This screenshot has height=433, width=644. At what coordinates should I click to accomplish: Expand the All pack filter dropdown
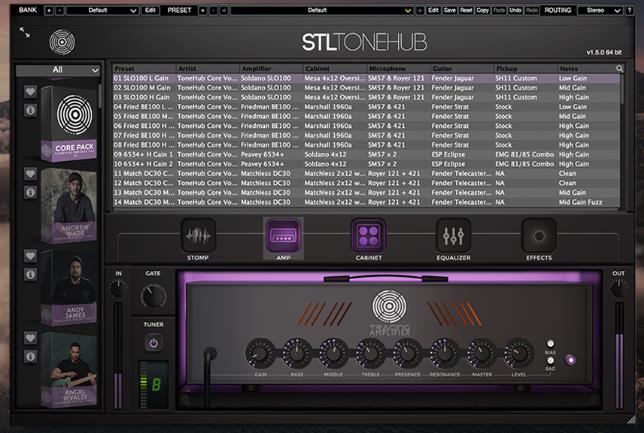tap(64, 70)
